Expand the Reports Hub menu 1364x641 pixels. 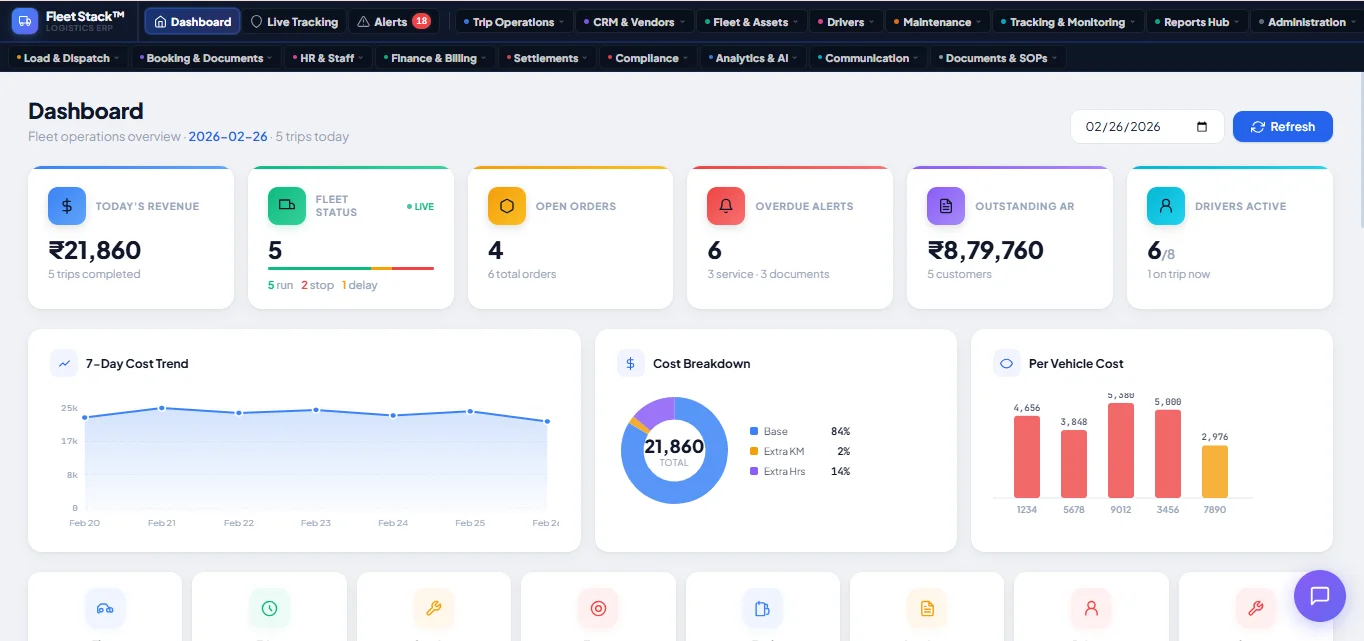pos(1197,22)
